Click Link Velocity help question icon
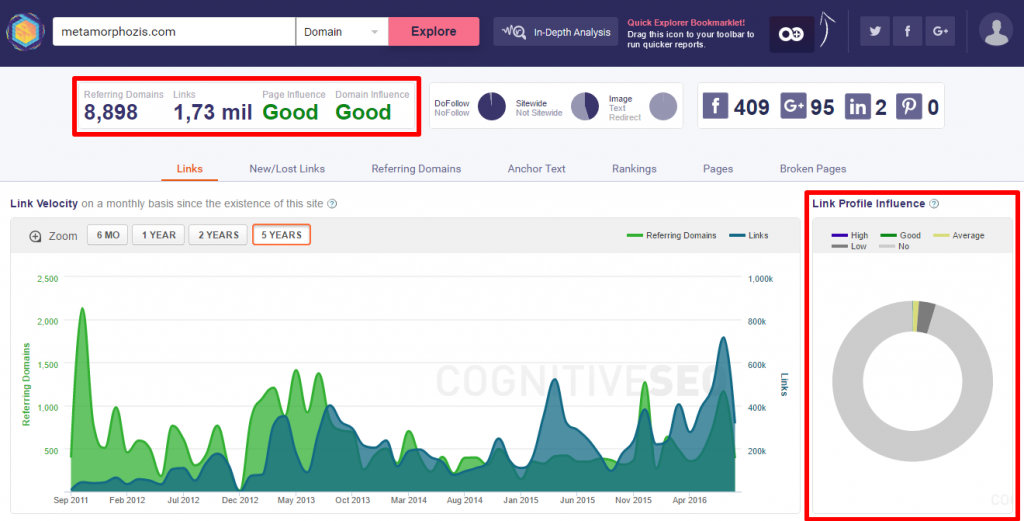The width and height of the screenshot is (1024, 521). pos(332,204)
